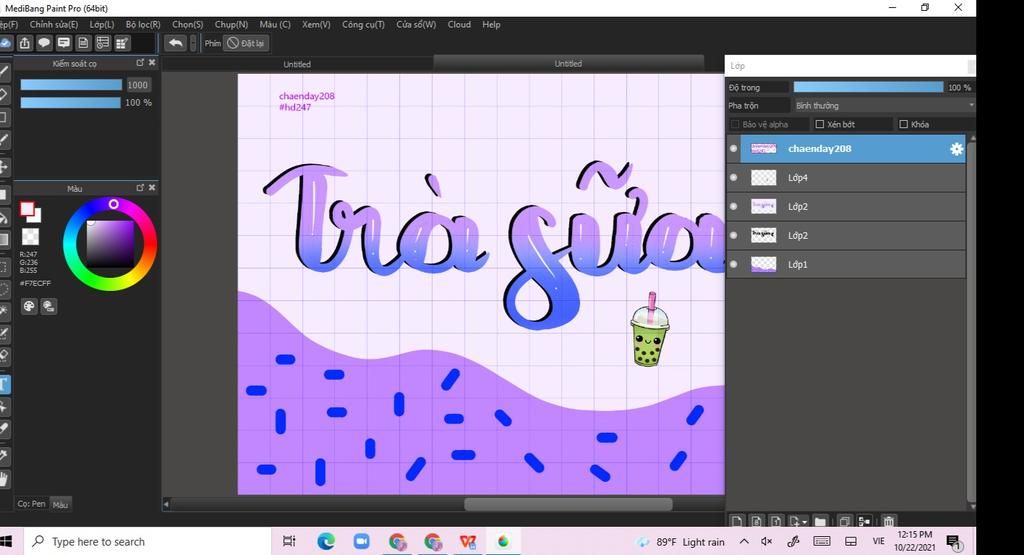Delete layer with trash icon

pos(889,522)
